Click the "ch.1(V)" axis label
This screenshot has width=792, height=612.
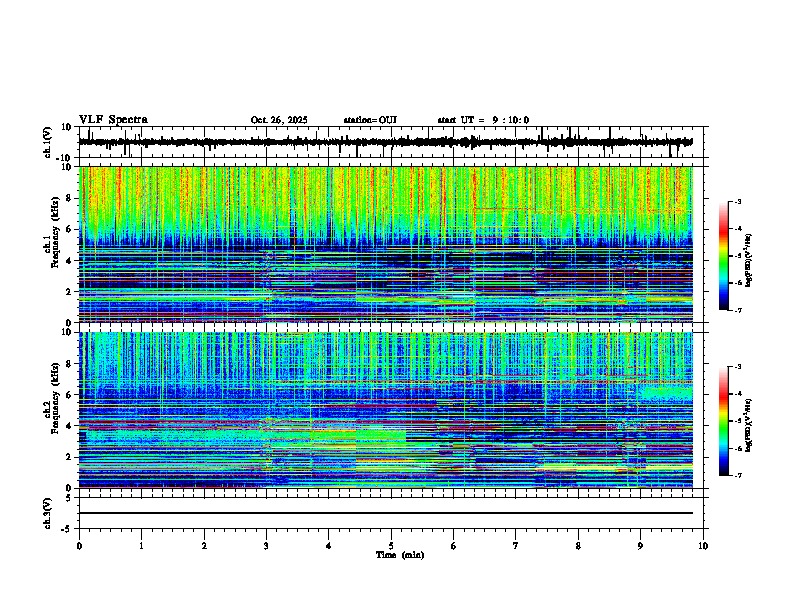[48, 142]
